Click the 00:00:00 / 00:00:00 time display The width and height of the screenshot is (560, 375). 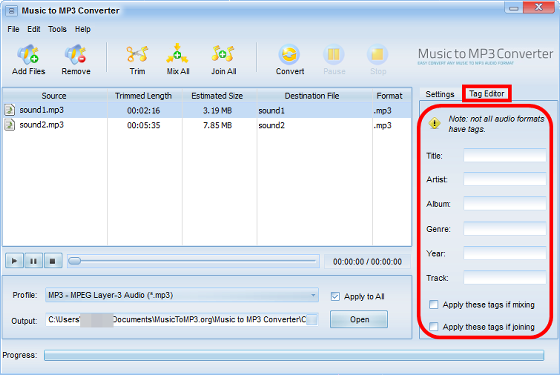pos(367,262)
